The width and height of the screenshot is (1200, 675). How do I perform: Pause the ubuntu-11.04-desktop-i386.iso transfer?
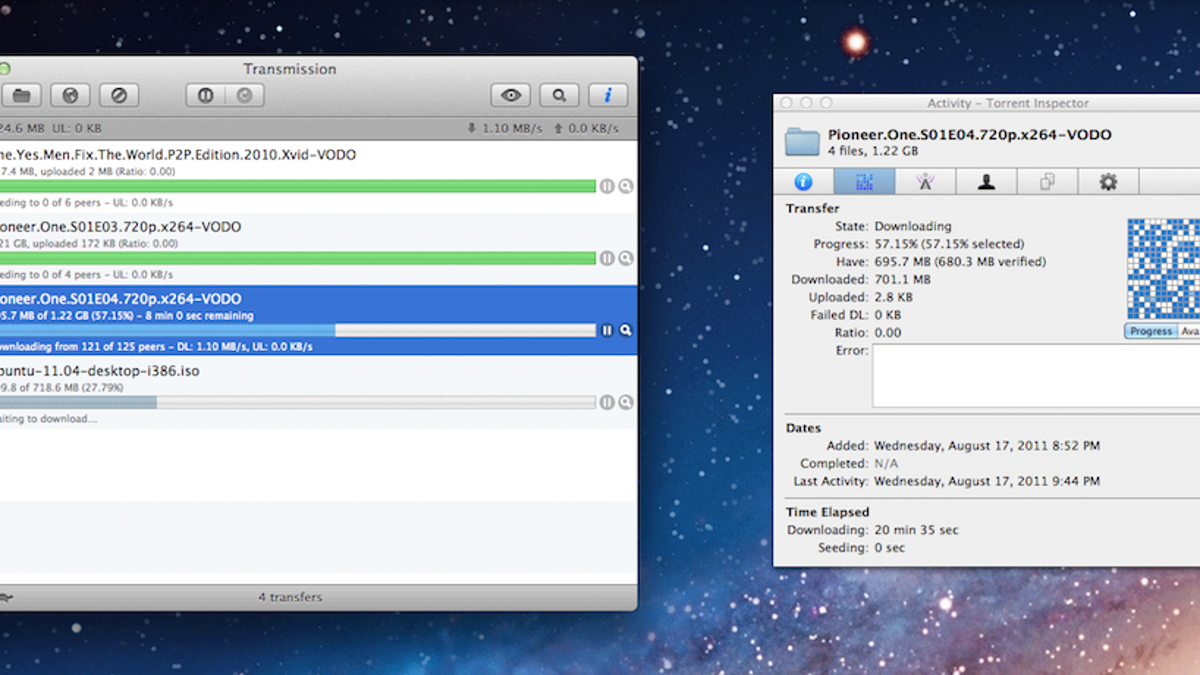[607, 402]
